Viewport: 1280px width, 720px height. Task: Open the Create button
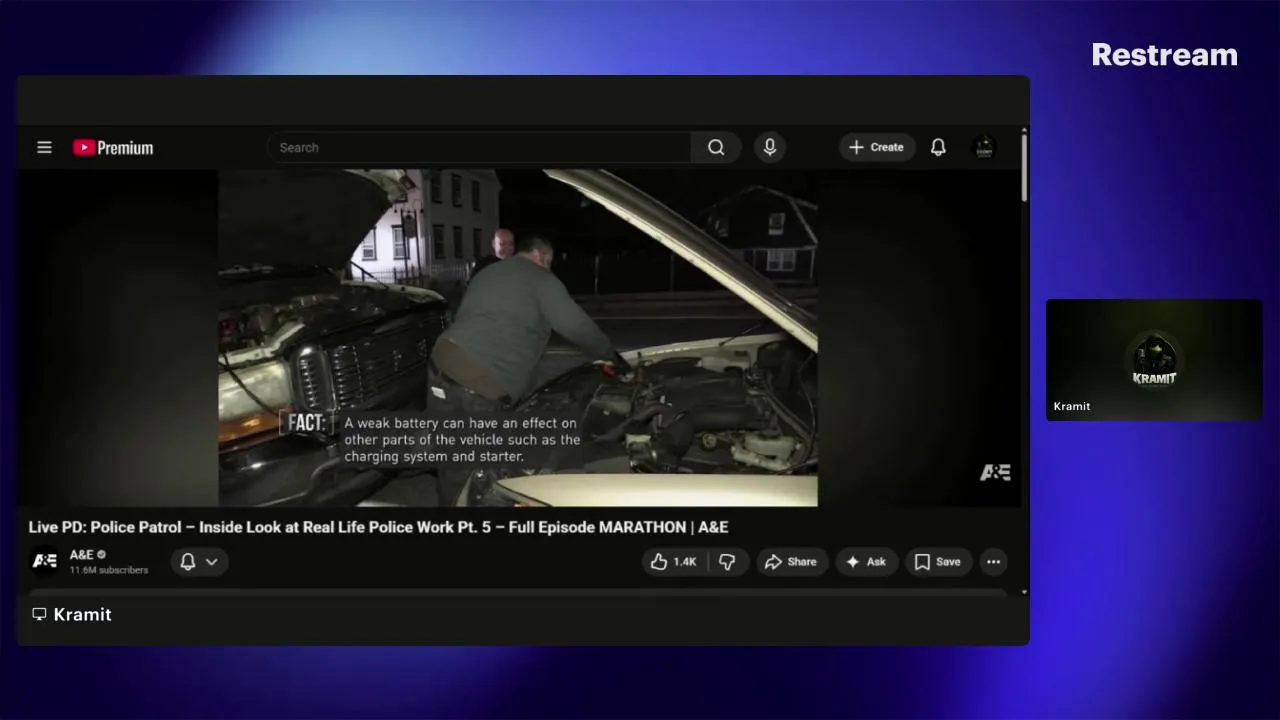877,147
